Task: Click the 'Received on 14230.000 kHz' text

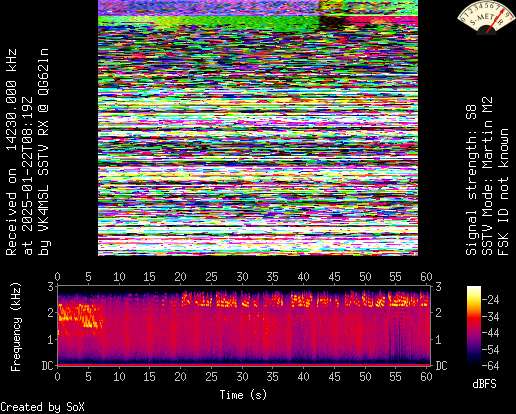Action: click(x=11, y=152)
